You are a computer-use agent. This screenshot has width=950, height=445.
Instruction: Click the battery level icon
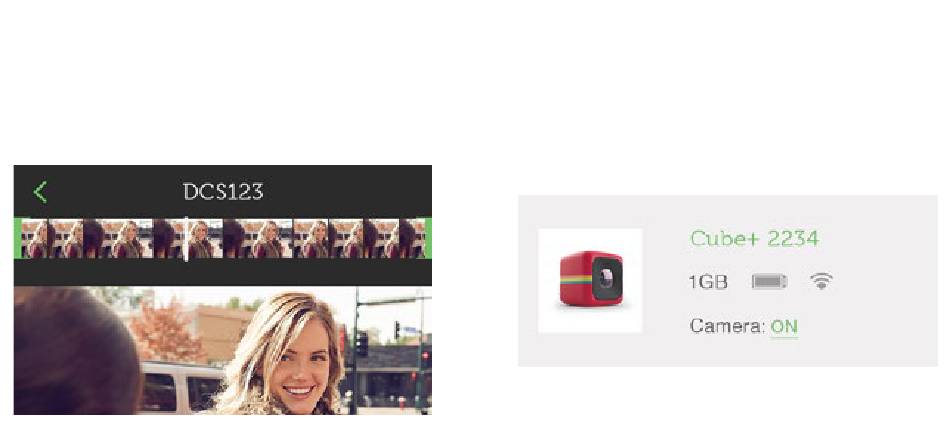click(x=769, y=281)
